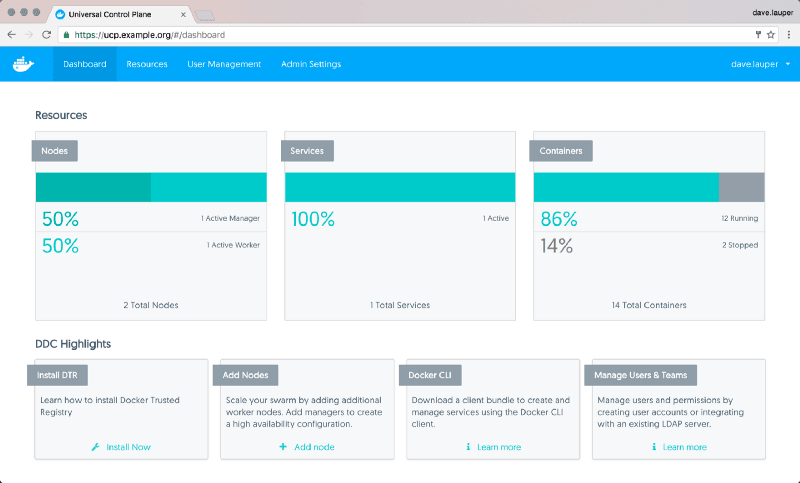800x483 pixels.
Task: Click the Containers usage bar
Action: 648,188
